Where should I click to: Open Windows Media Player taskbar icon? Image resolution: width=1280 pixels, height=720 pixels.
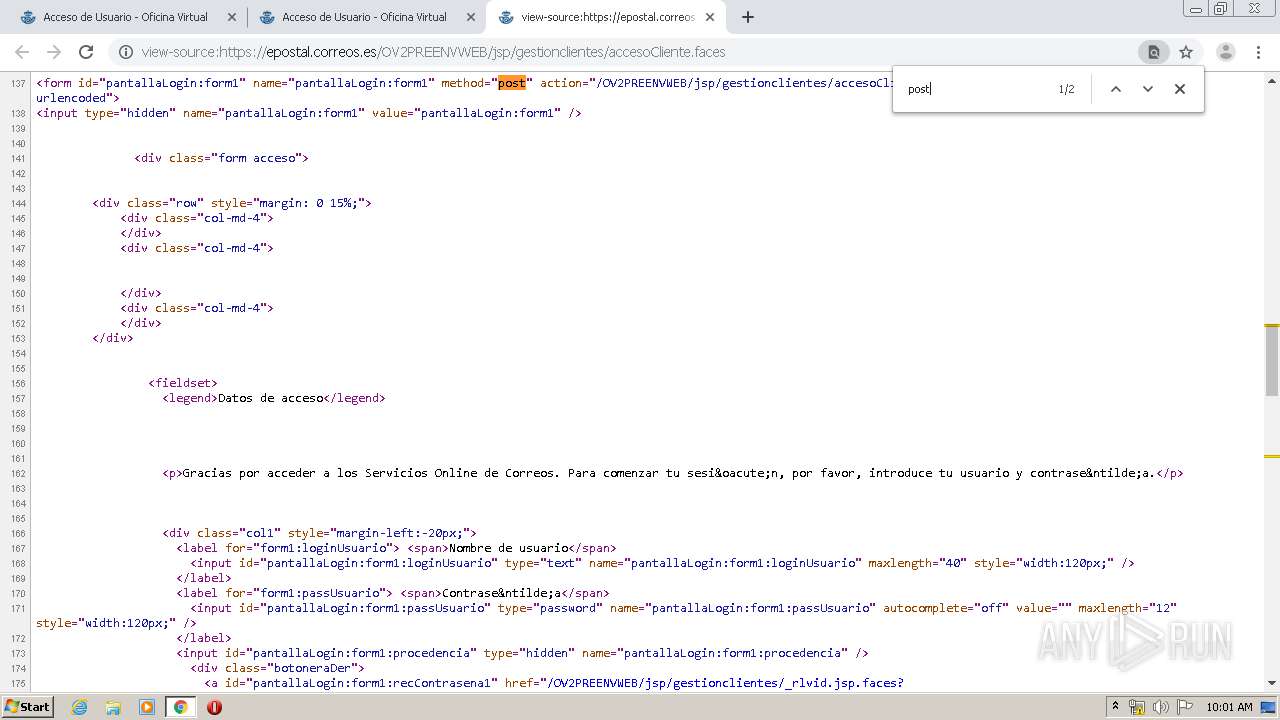[x=146, y=707]
